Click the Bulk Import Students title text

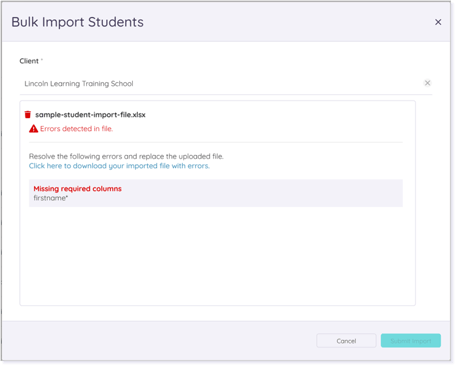(77, 22)
